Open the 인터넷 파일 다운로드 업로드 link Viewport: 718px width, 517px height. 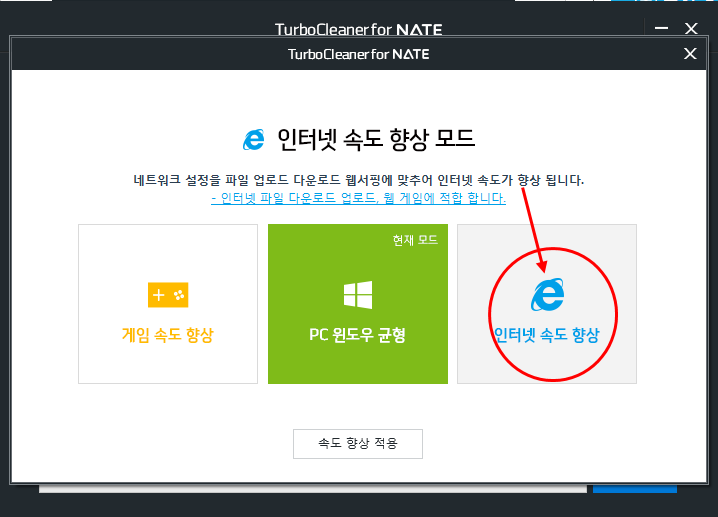coord(358,198)
